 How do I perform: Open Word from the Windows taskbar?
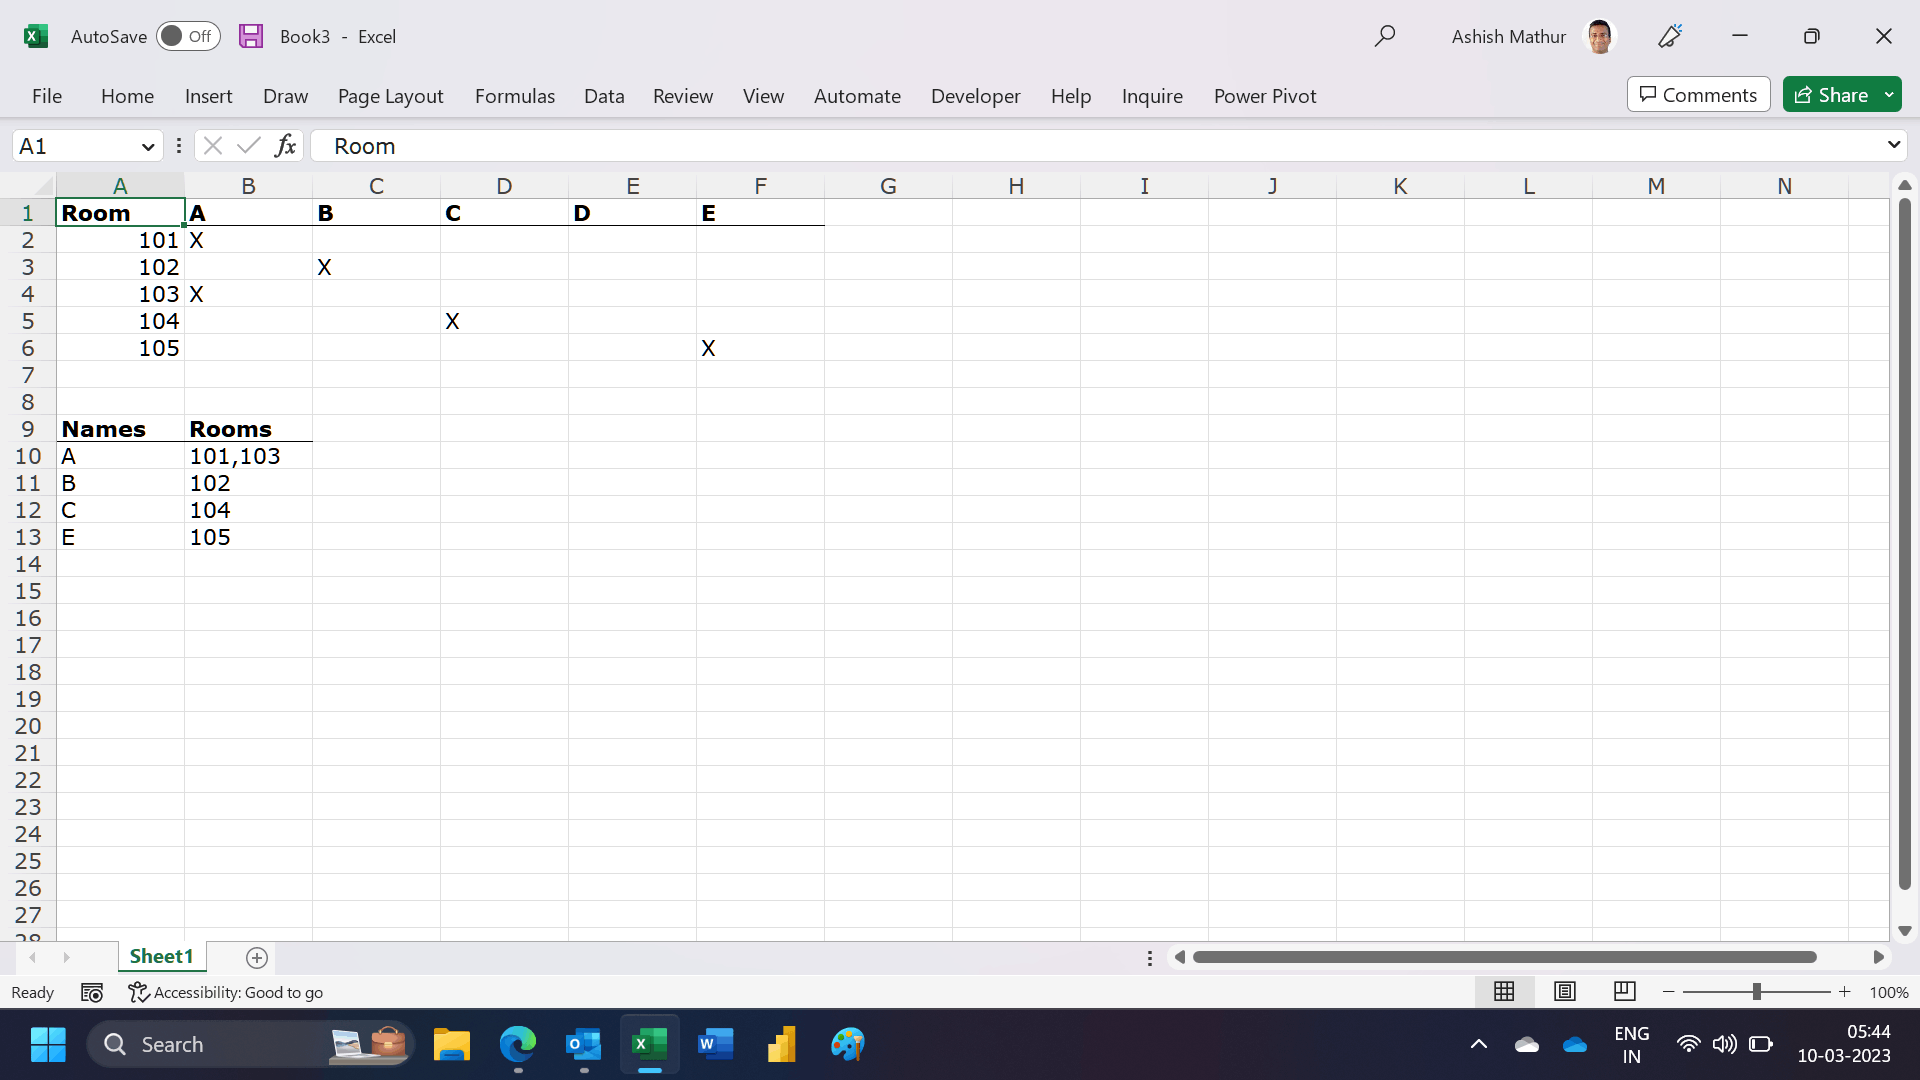[715, 1044]
